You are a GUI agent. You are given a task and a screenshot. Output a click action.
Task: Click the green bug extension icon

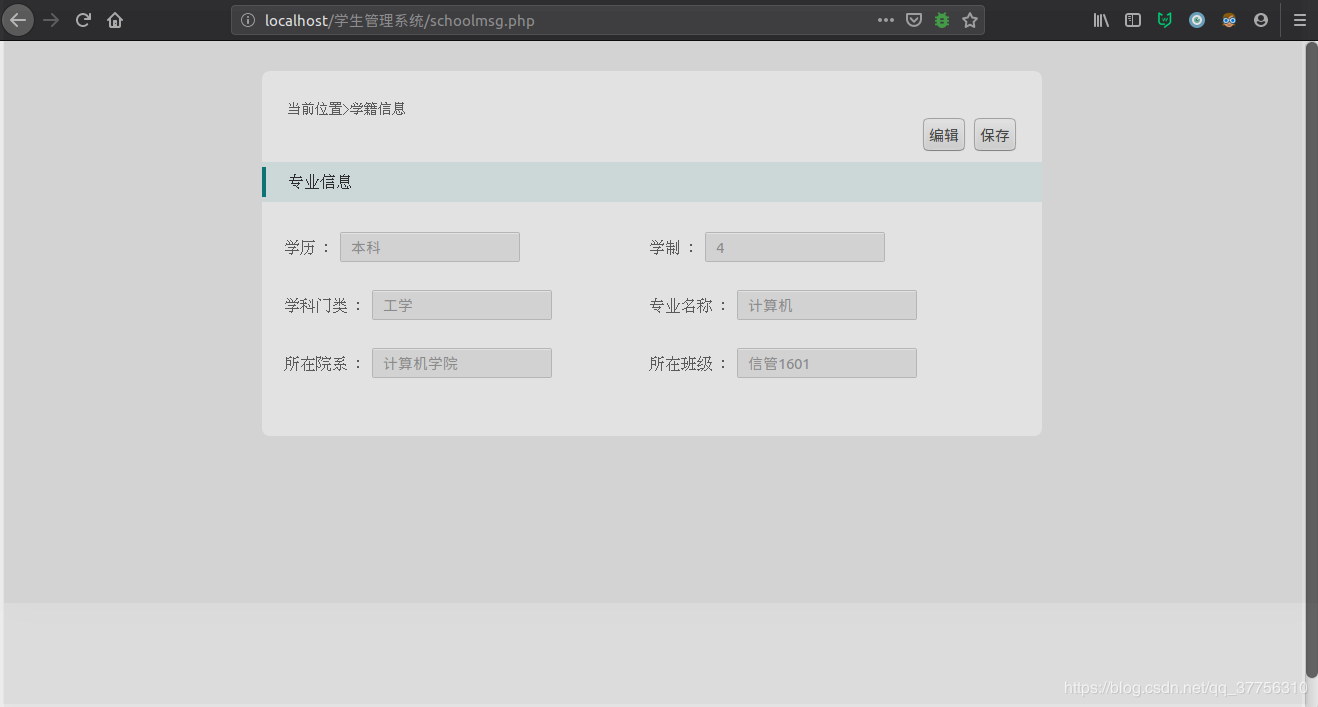coord(941,19)
